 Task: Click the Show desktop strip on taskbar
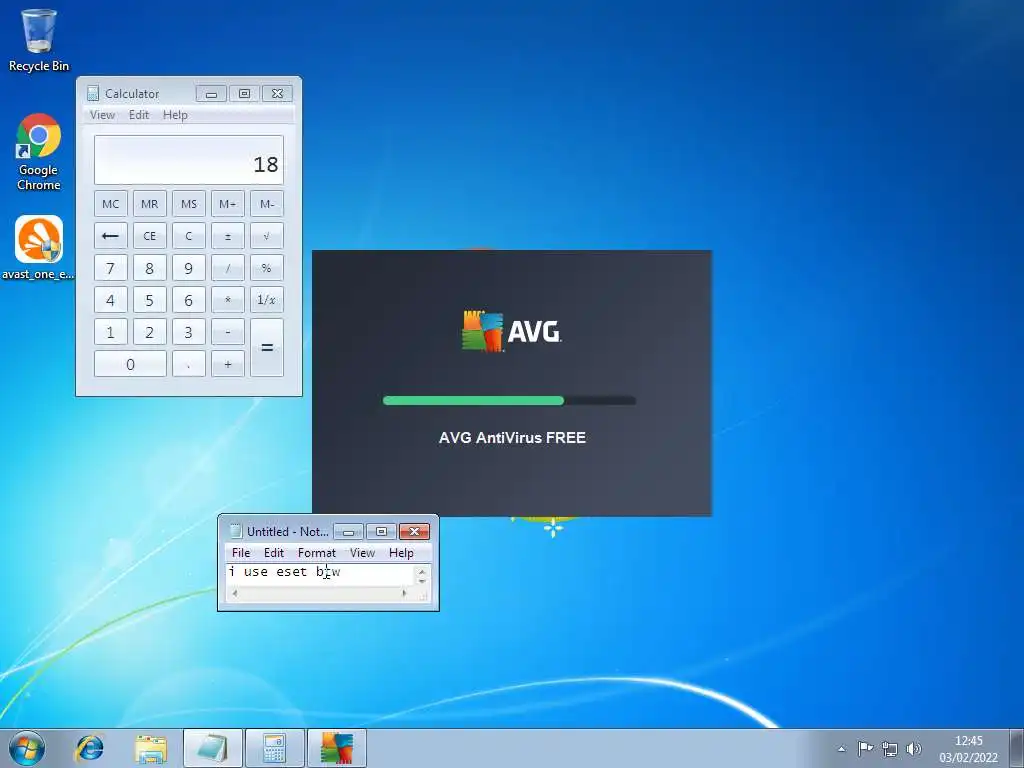coord(1017,748)
